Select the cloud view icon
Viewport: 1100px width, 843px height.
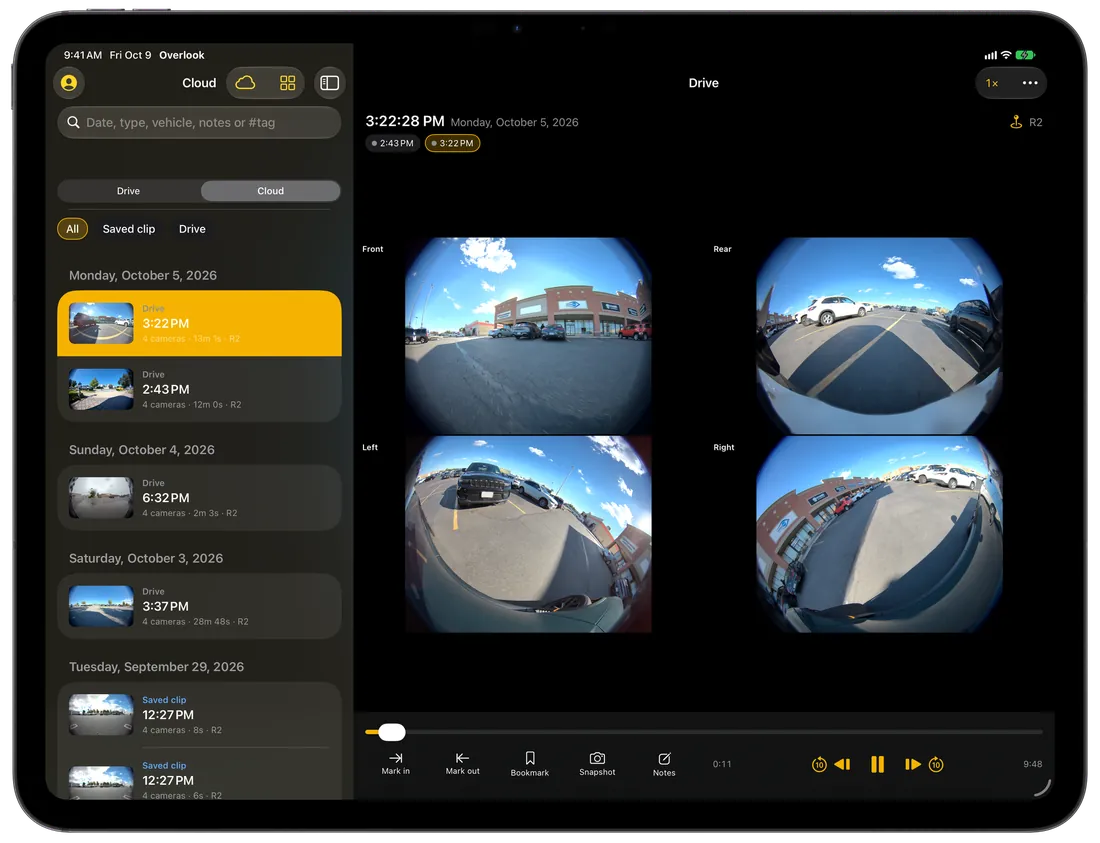coord(245,83)
